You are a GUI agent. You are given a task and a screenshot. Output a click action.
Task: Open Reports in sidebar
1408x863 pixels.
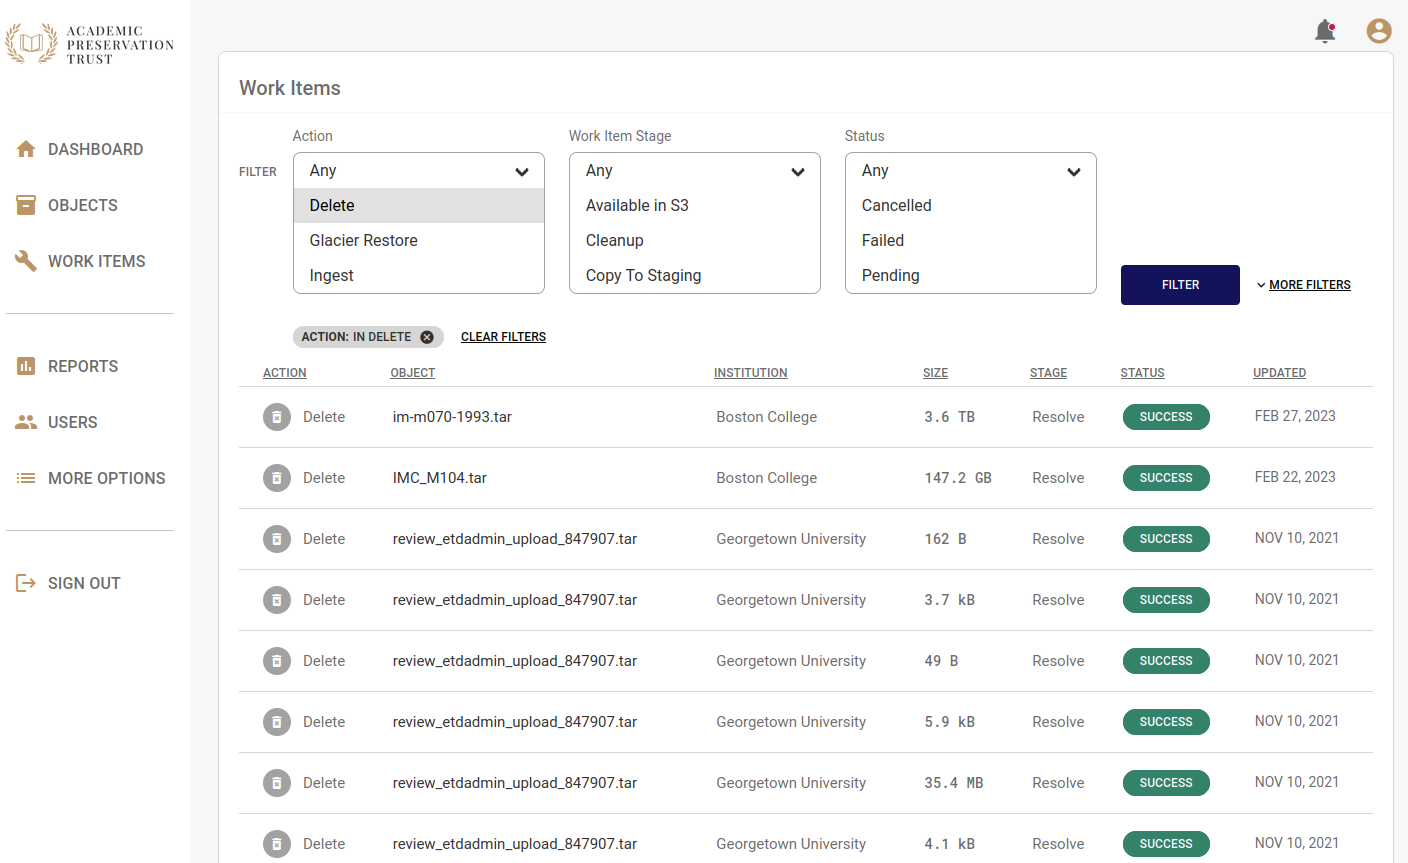point(83,366)
